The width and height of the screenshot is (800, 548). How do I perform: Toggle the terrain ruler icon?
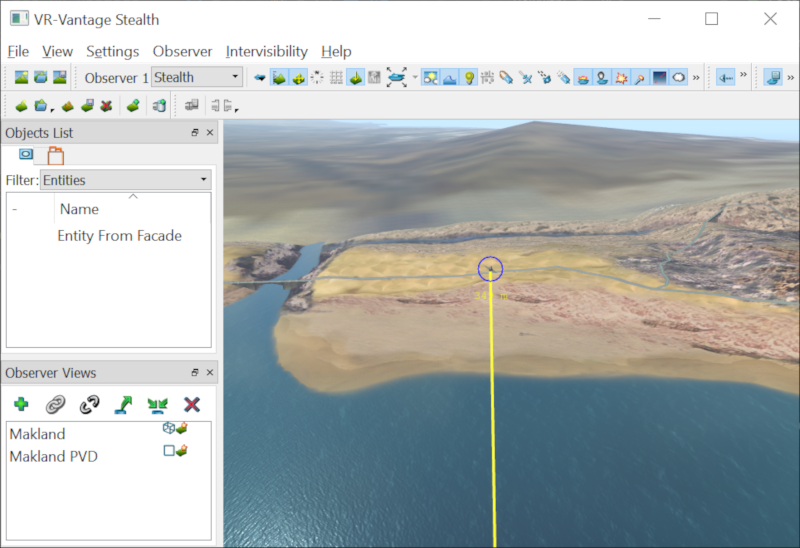coord(279,78)
